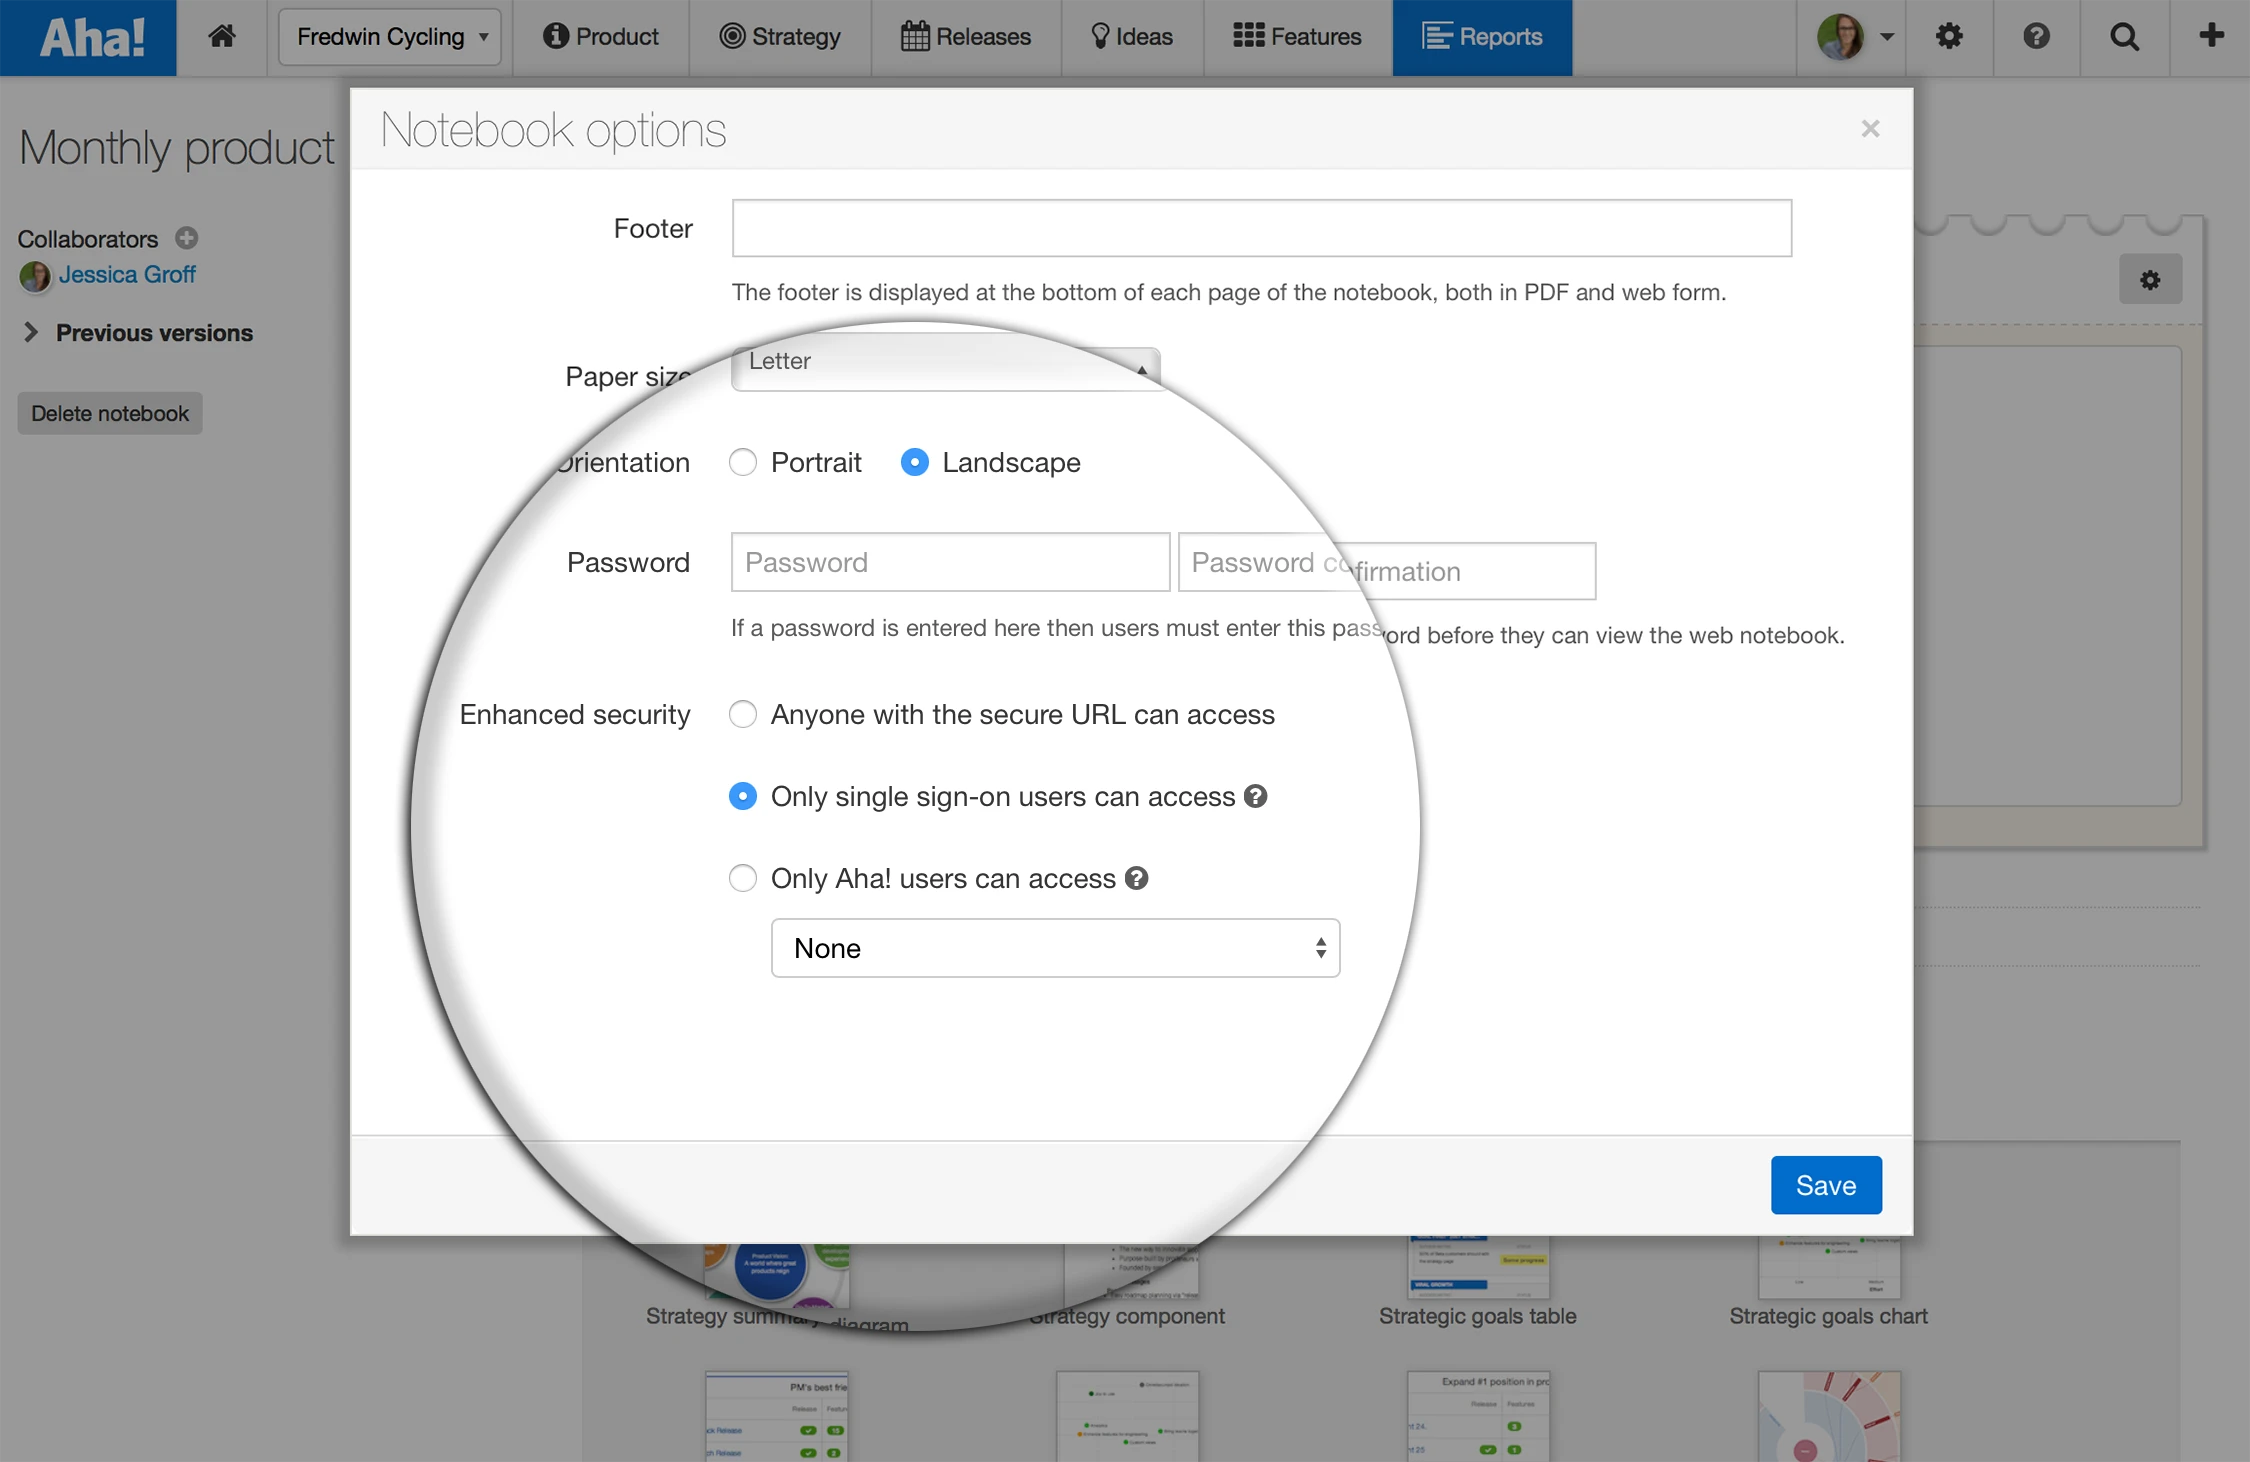The width and height of the screenshot is (2250, 1462).
Task: Open search with the magnifier icon
Action: point(2124,37)
